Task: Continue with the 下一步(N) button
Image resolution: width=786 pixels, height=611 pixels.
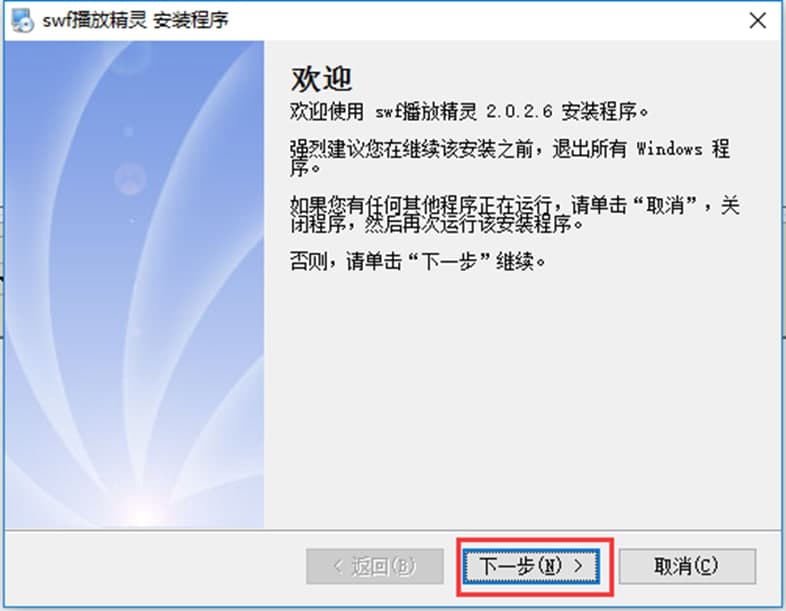Action: tap(531, 566)
